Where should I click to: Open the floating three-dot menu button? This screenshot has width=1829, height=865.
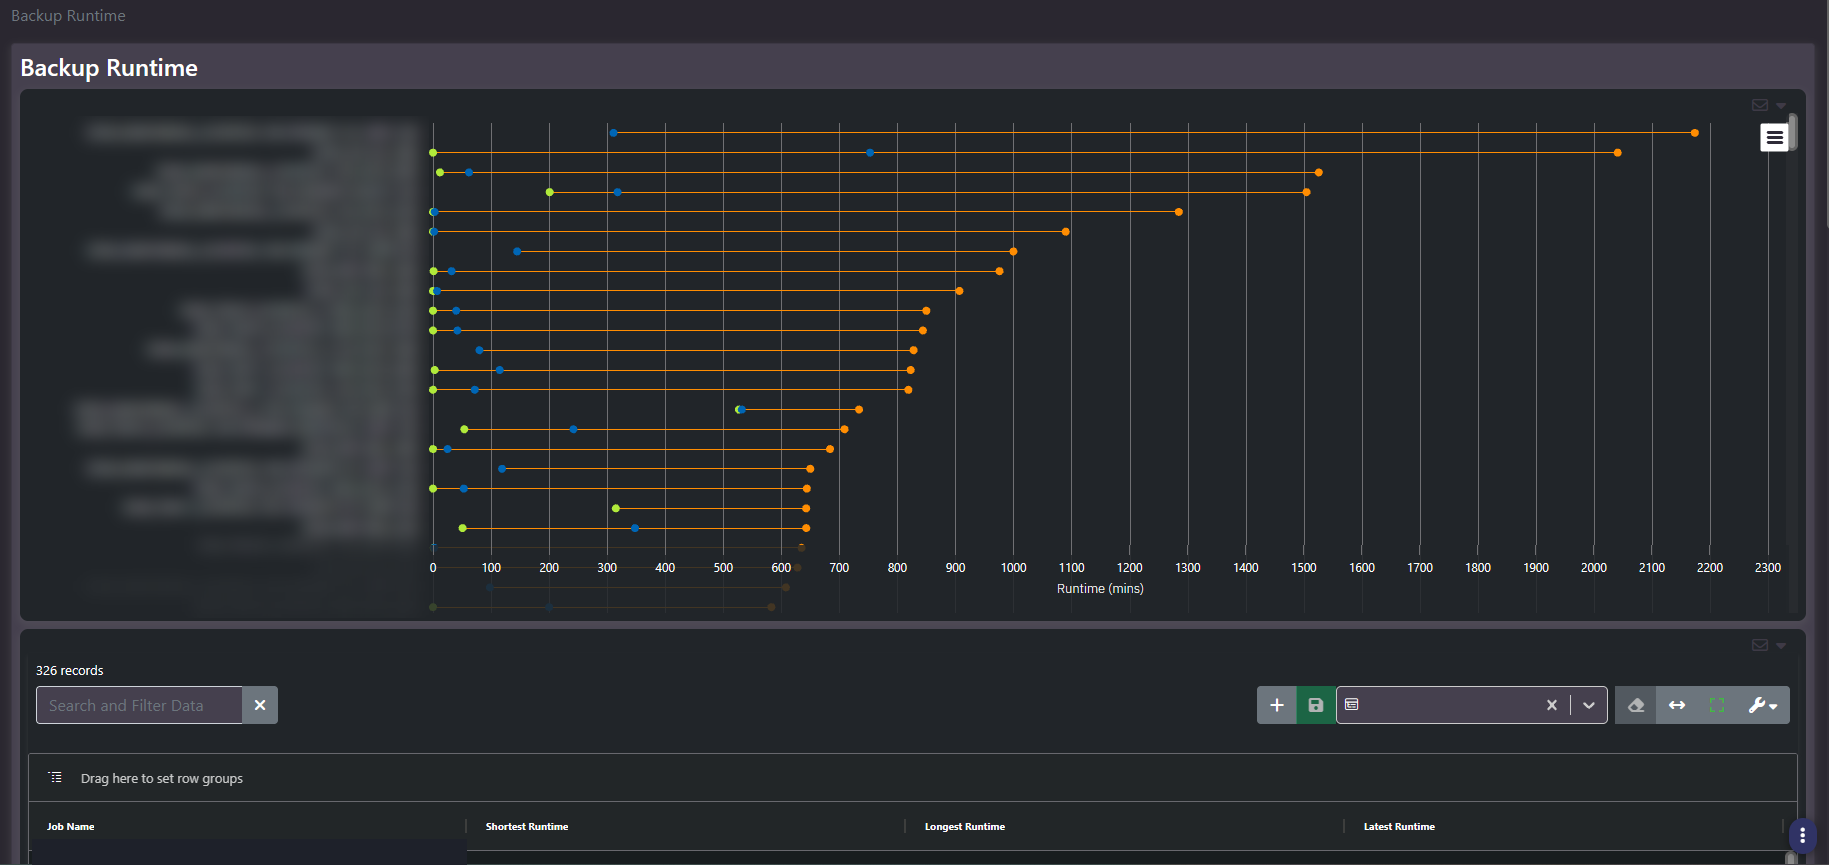coord(1802,835)
